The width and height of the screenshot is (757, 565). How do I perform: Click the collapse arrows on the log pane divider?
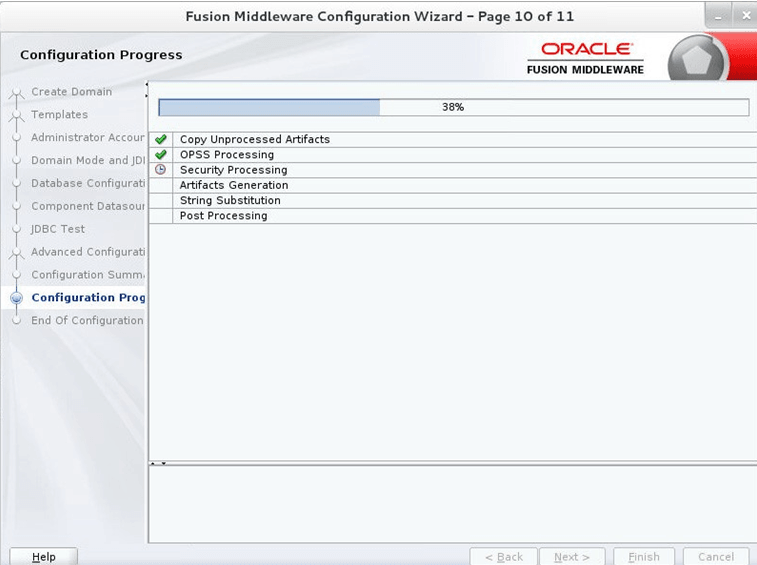tap(158, 464)
